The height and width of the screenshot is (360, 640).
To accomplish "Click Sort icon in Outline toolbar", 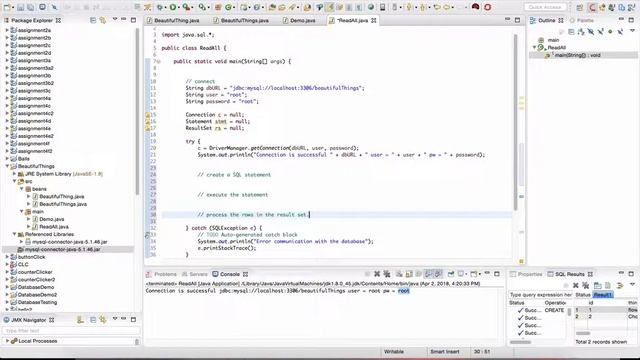I will click(x=581, y=32).
